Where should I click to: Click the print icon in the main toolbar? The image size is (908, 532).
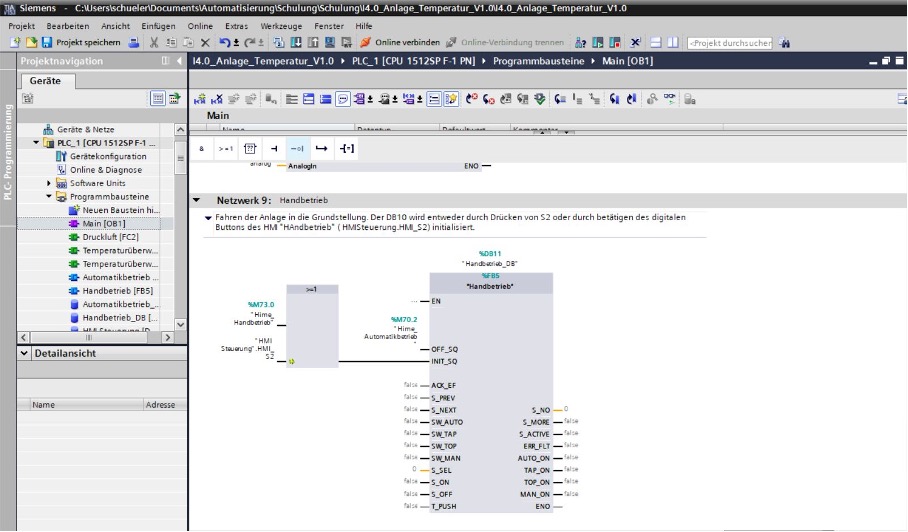pyautogui.click(x=134, y=43)
